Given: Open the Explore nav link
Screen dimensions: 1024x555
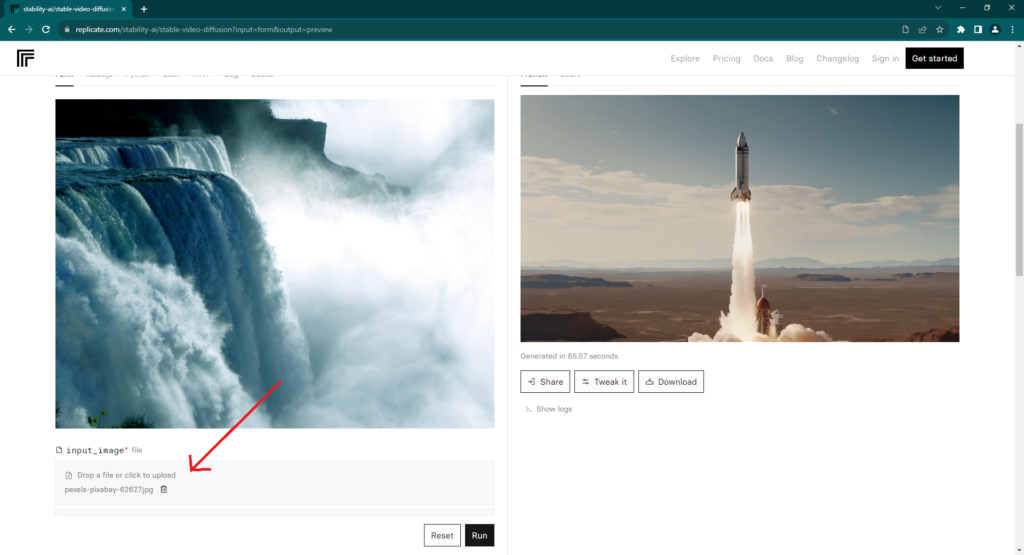Looking at the screenshot, I should coord(684,58).
